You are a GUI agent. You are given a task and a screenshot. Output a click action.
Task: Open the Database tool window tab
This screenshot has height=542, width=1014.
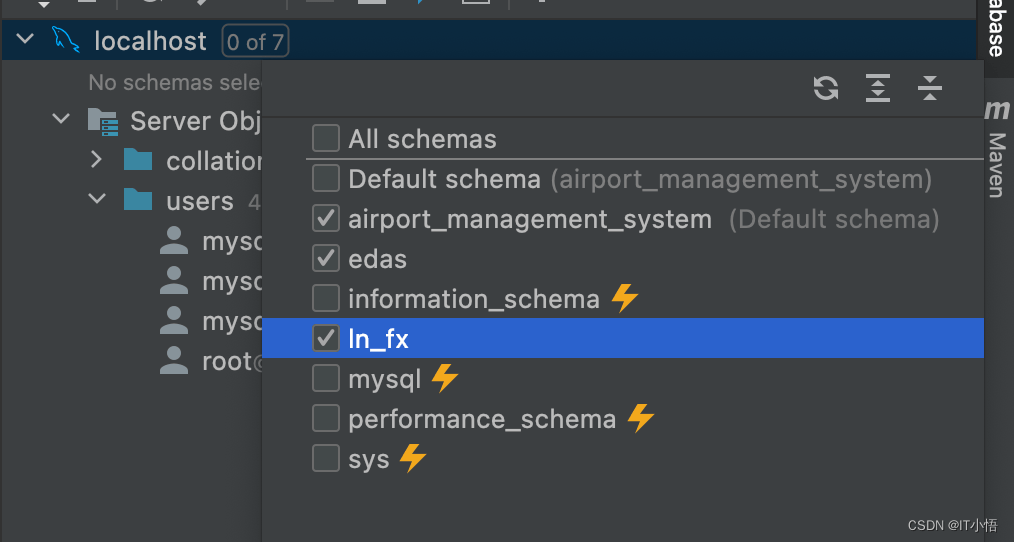pyautogui.click(x=996, y=29)
